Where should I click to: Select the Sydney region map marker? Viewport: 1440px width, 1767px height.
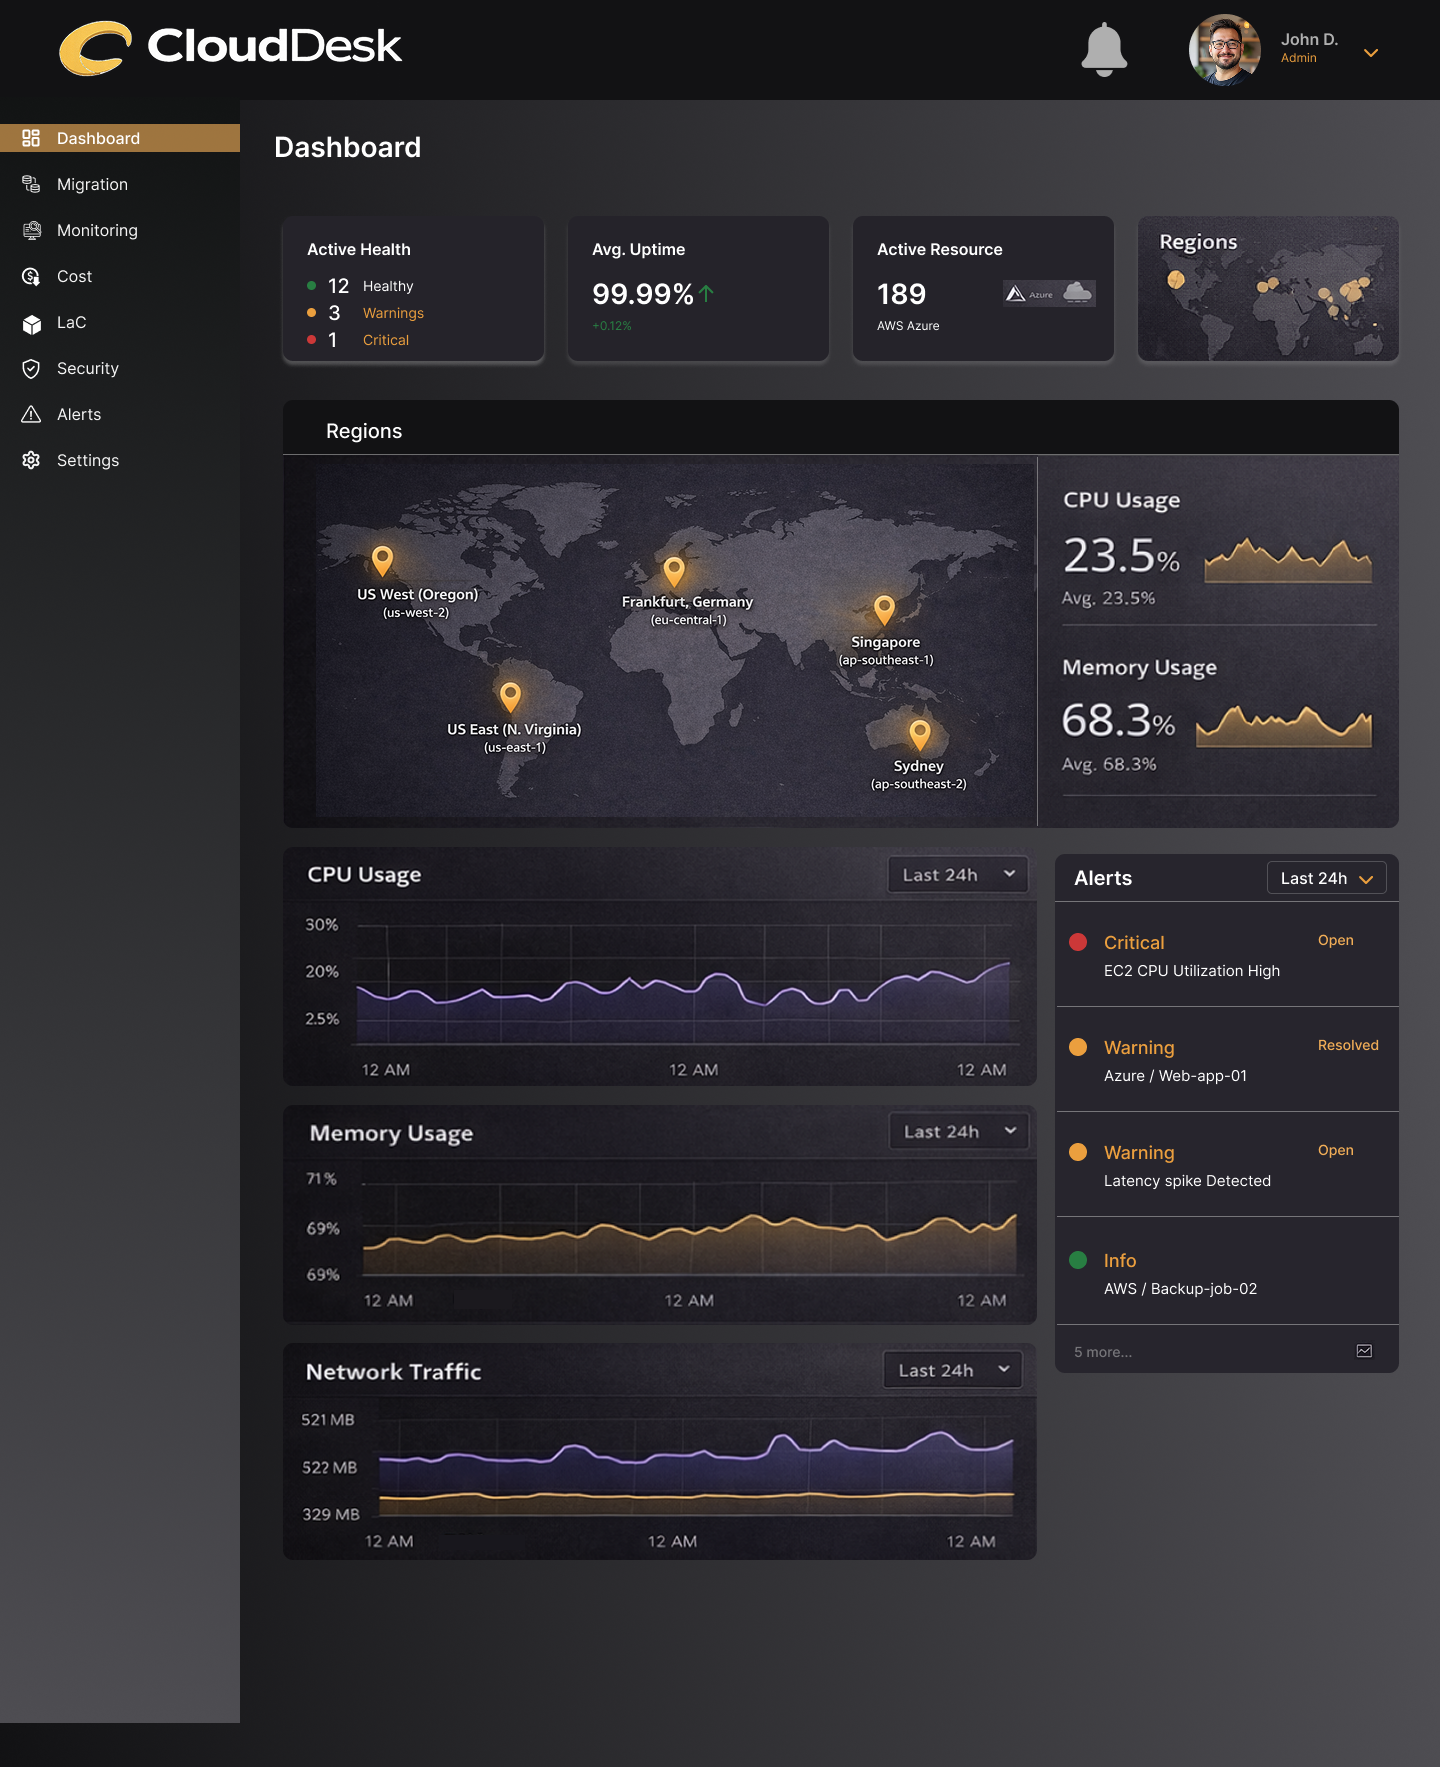[919, 733]
